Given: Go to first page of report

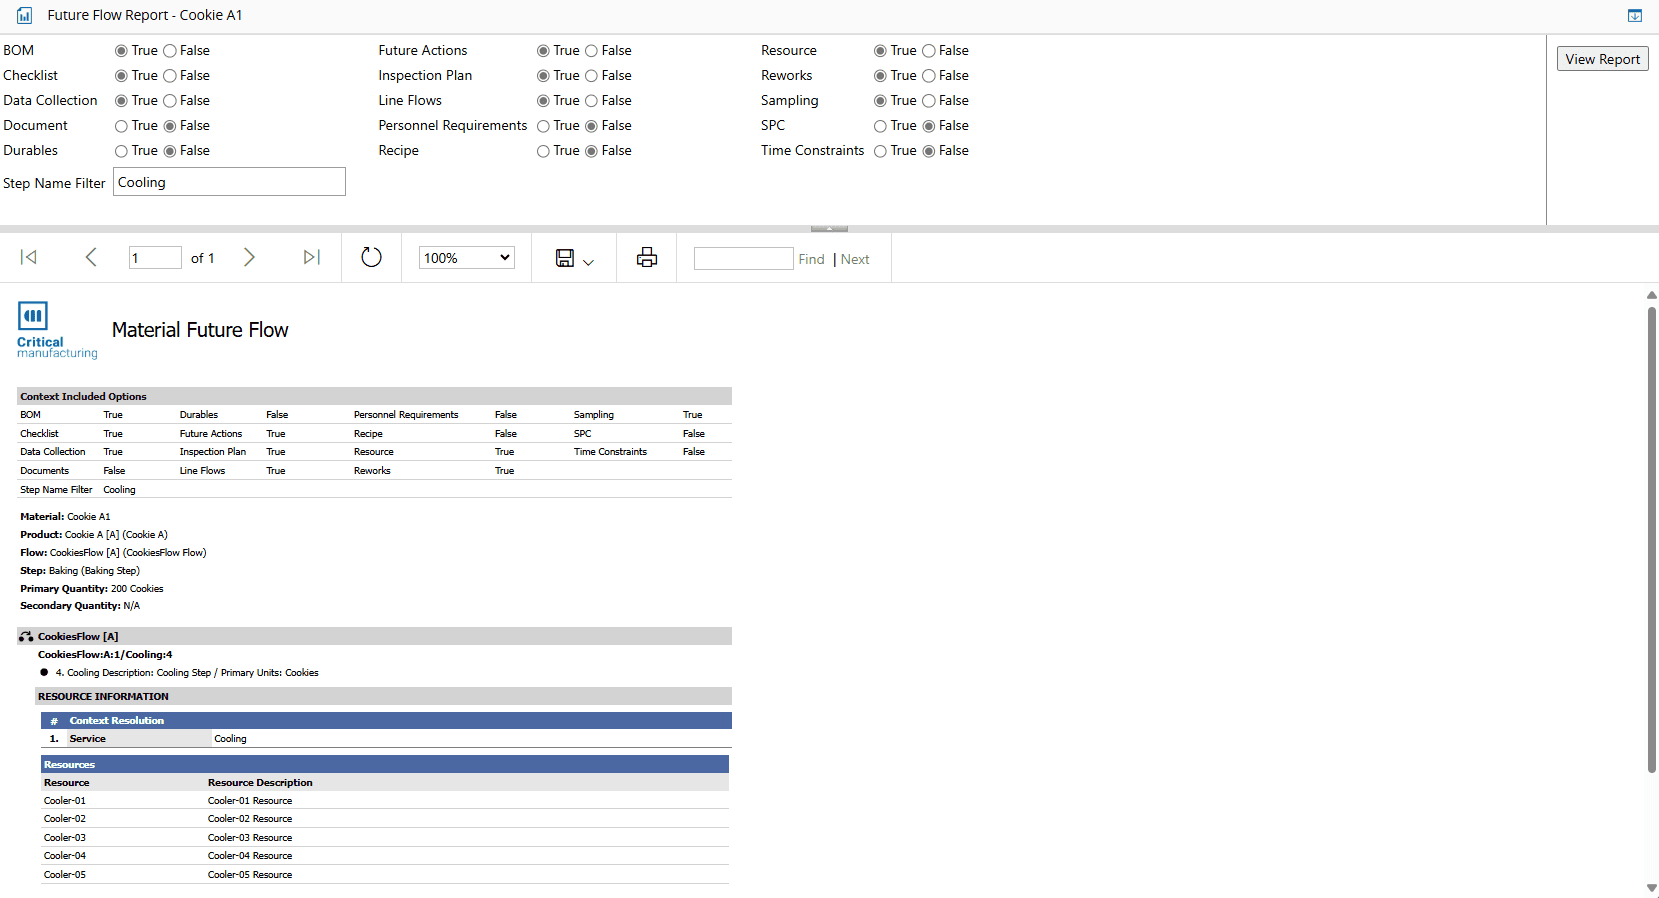Looking at the screenshot, I should (x=29, y=258).
